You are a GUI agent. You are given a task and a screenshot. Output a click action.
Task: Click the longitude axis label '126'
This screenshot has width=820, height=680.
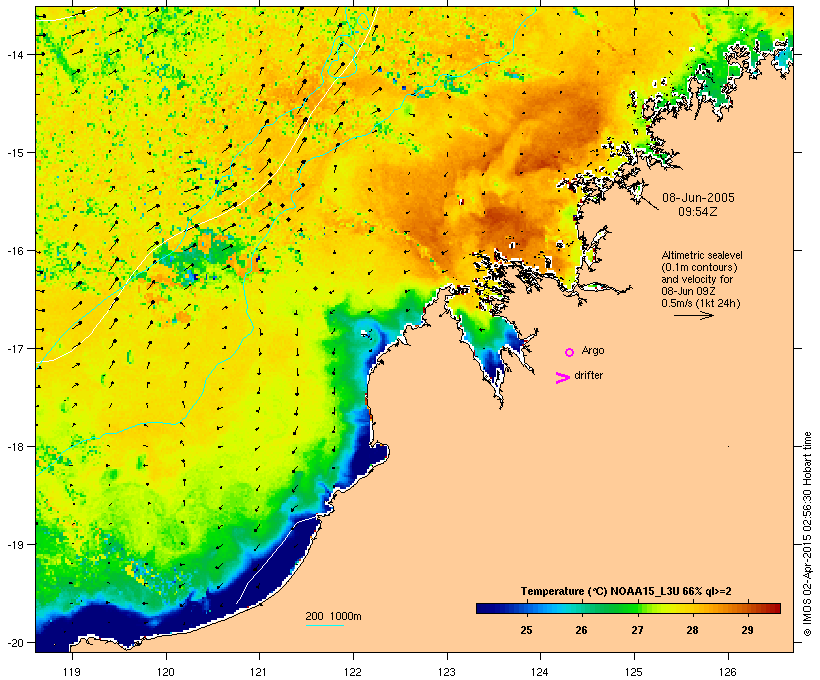[x=728, y=672]
